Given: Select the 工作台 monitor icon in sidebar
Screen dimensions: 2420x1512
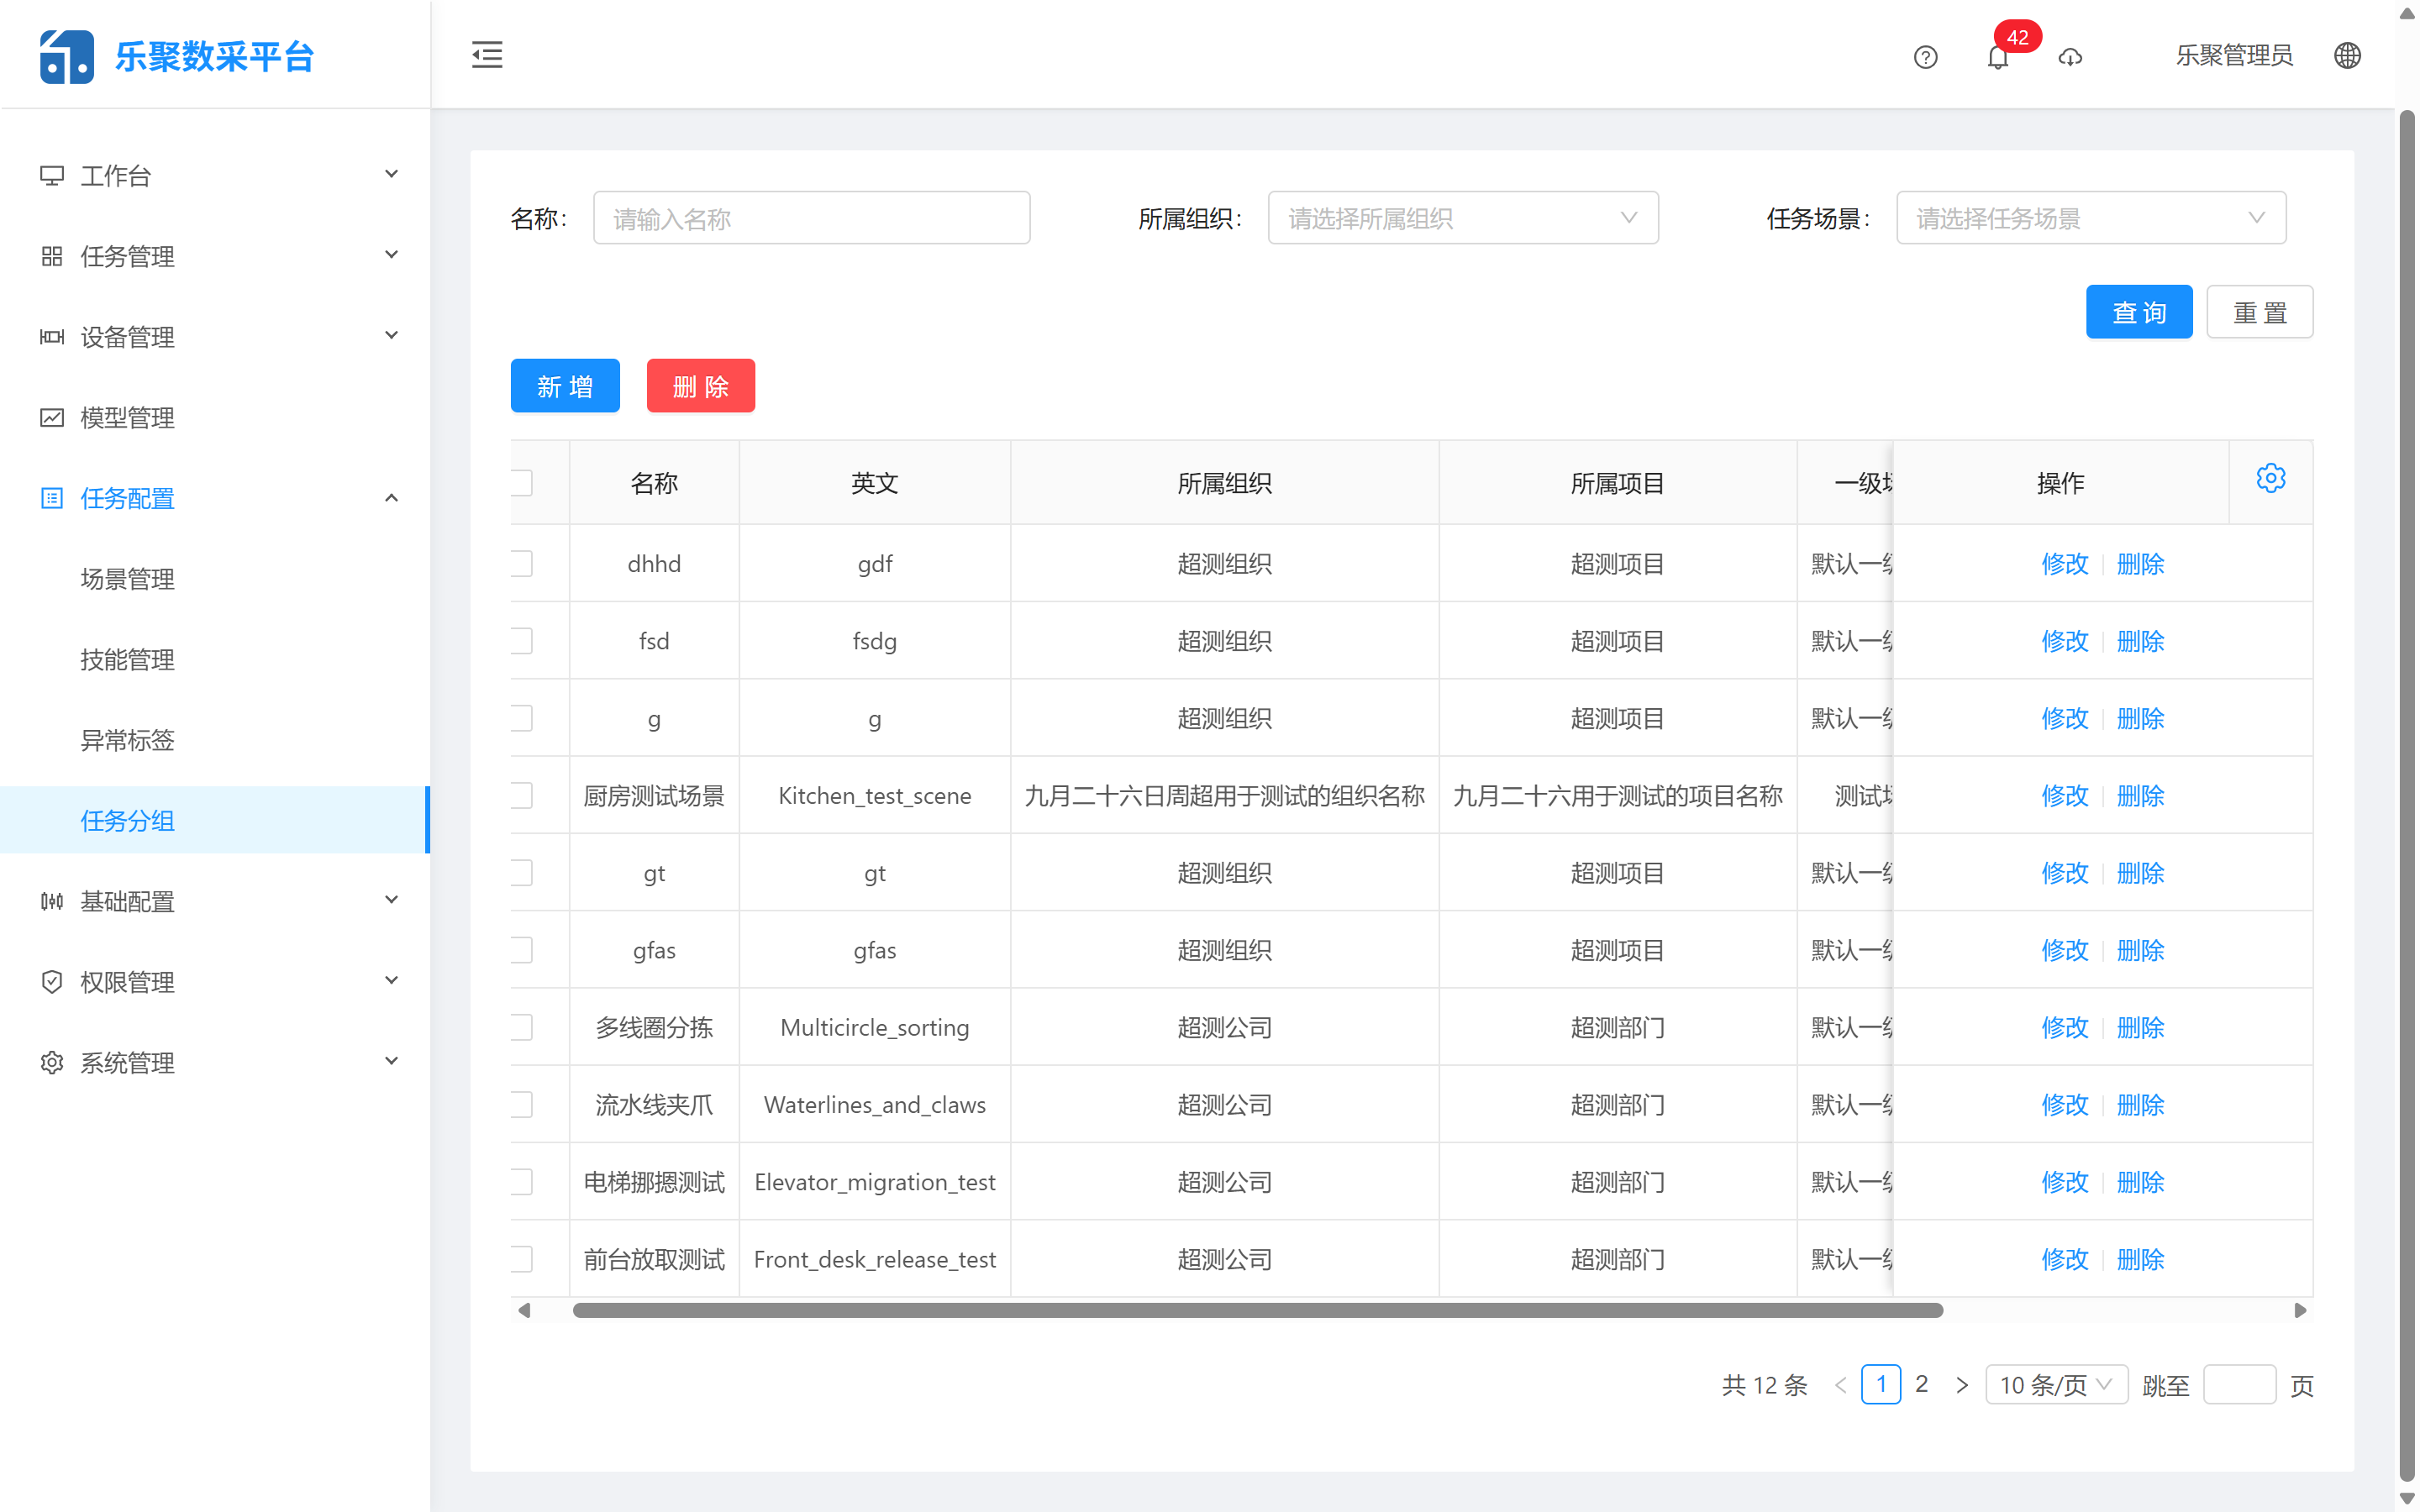Looking at the screenshot, I should 53,174.
